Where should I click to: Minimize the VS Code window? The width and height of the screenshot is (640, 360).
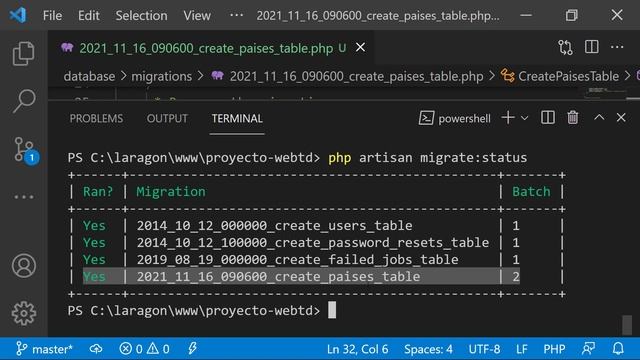pyautogui.click(x=526, y=16)
